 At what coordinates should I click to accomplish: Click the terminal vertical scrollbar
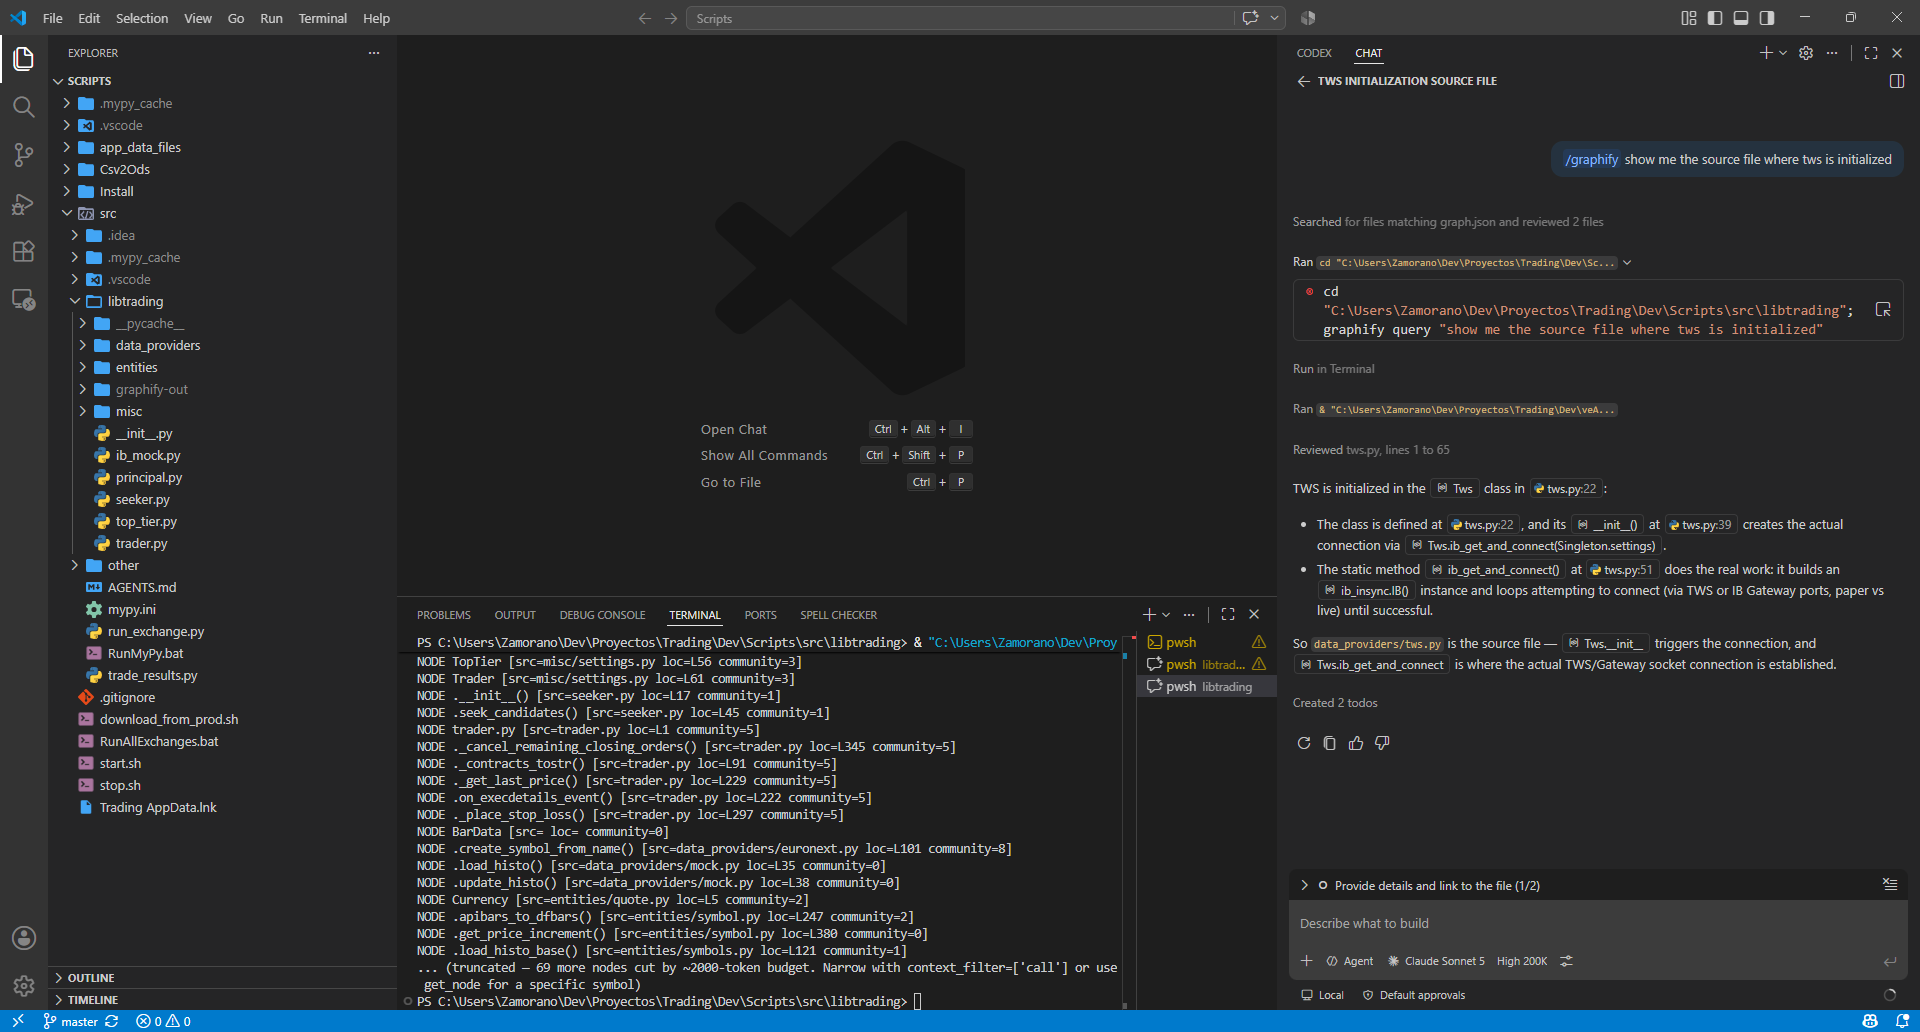(x=1126, y=820)
